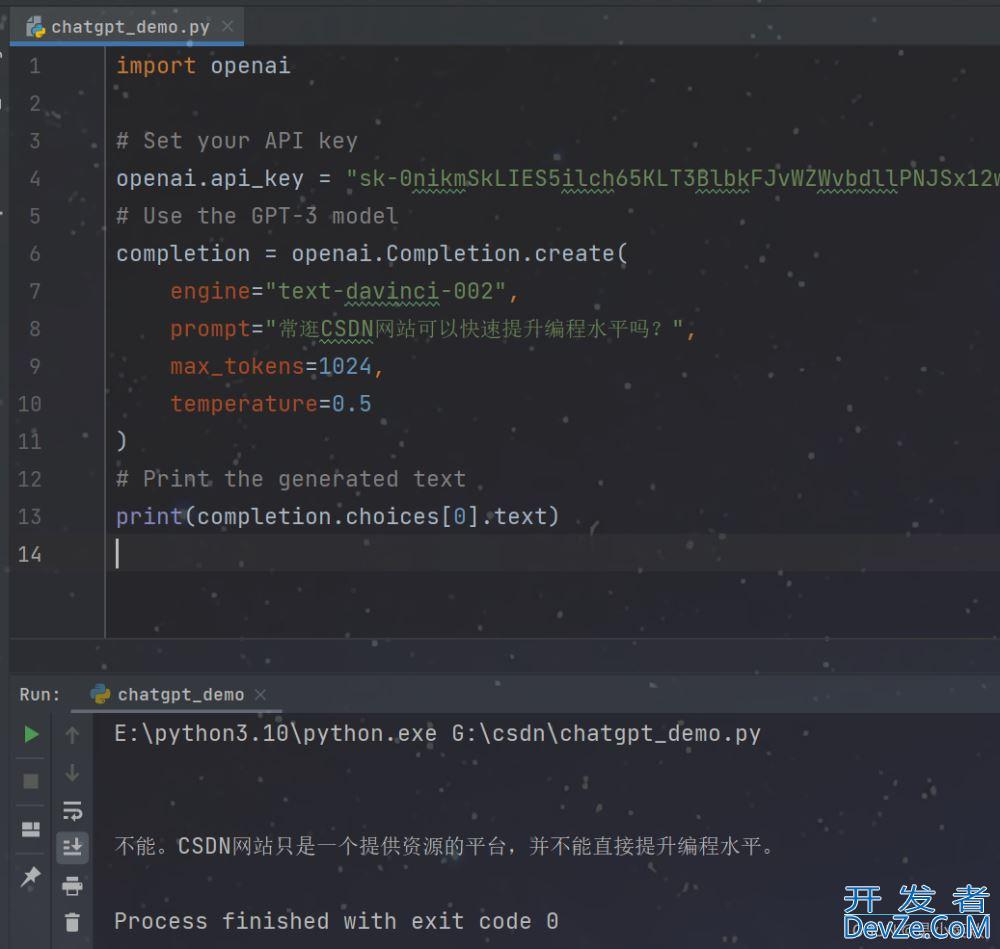Image resolution: width=1000 pixels, height=949 pixels.
Task: Toggle soft-wrap in run console
Action: (72, 810)
